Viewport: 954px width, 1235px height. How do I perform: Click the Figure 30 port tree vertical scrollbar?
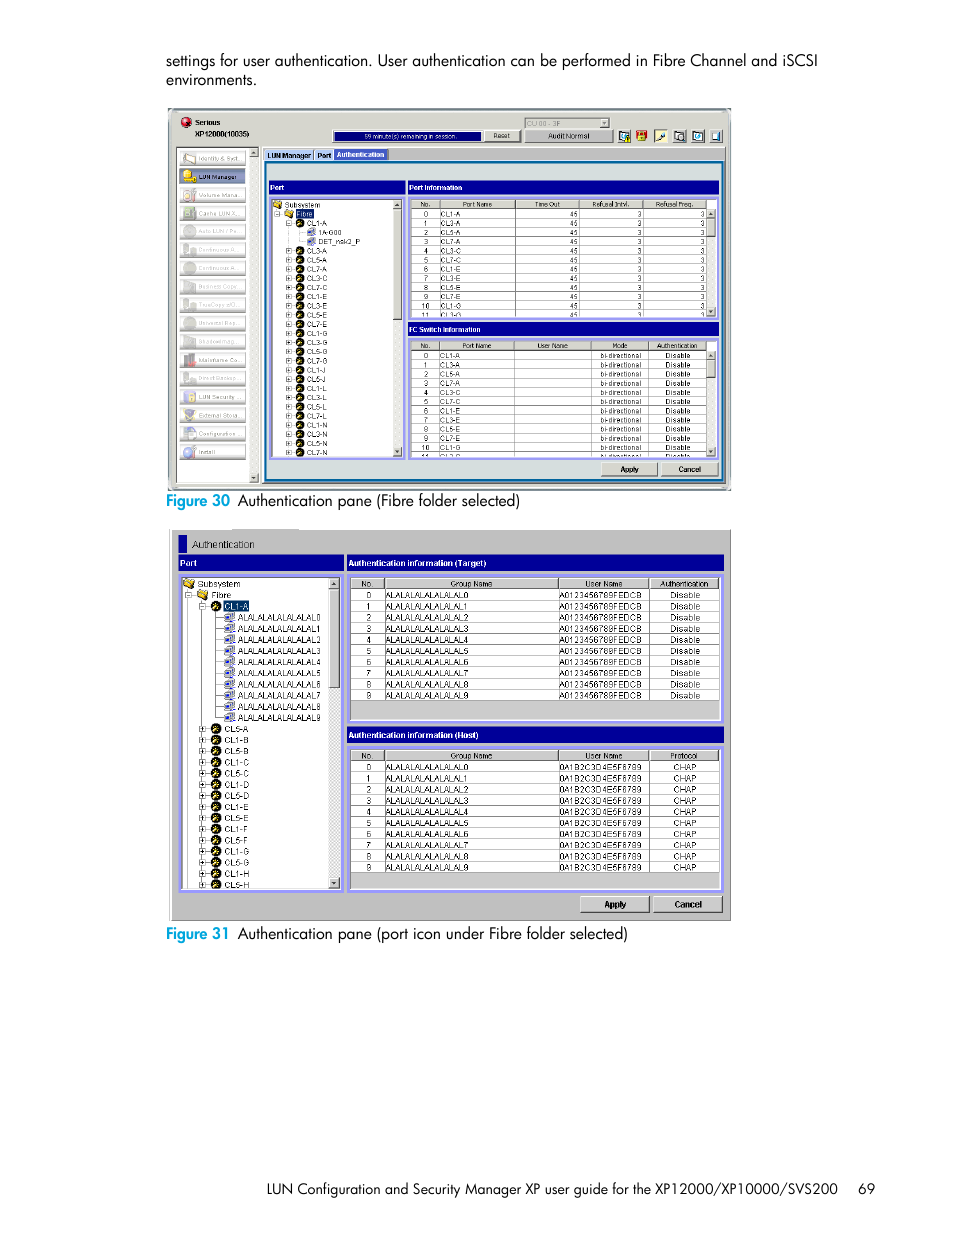[x=398, y=328]
